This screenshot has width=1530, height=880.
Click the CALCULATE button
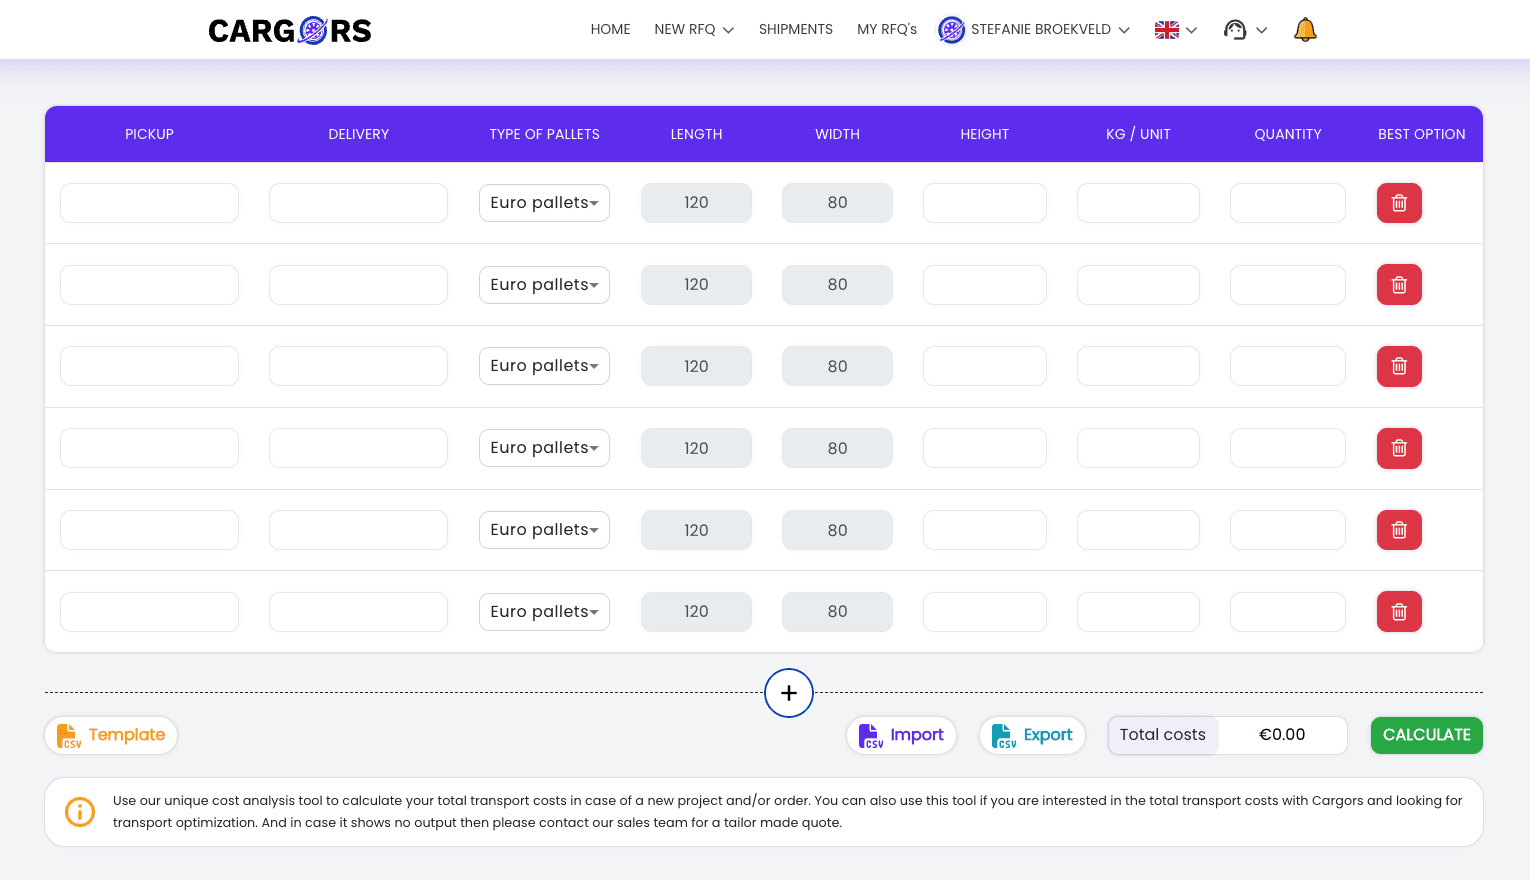pyautogui.click(x=1427, y=735)
